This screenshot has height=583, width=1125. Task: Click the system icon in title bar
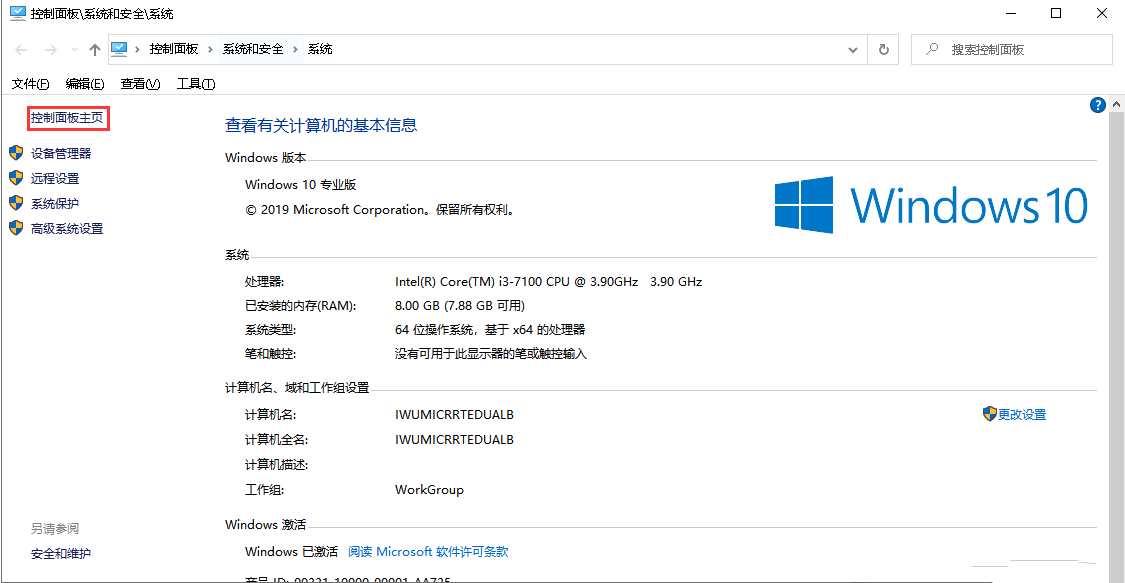pyautogui.click(x=17, y=13)
